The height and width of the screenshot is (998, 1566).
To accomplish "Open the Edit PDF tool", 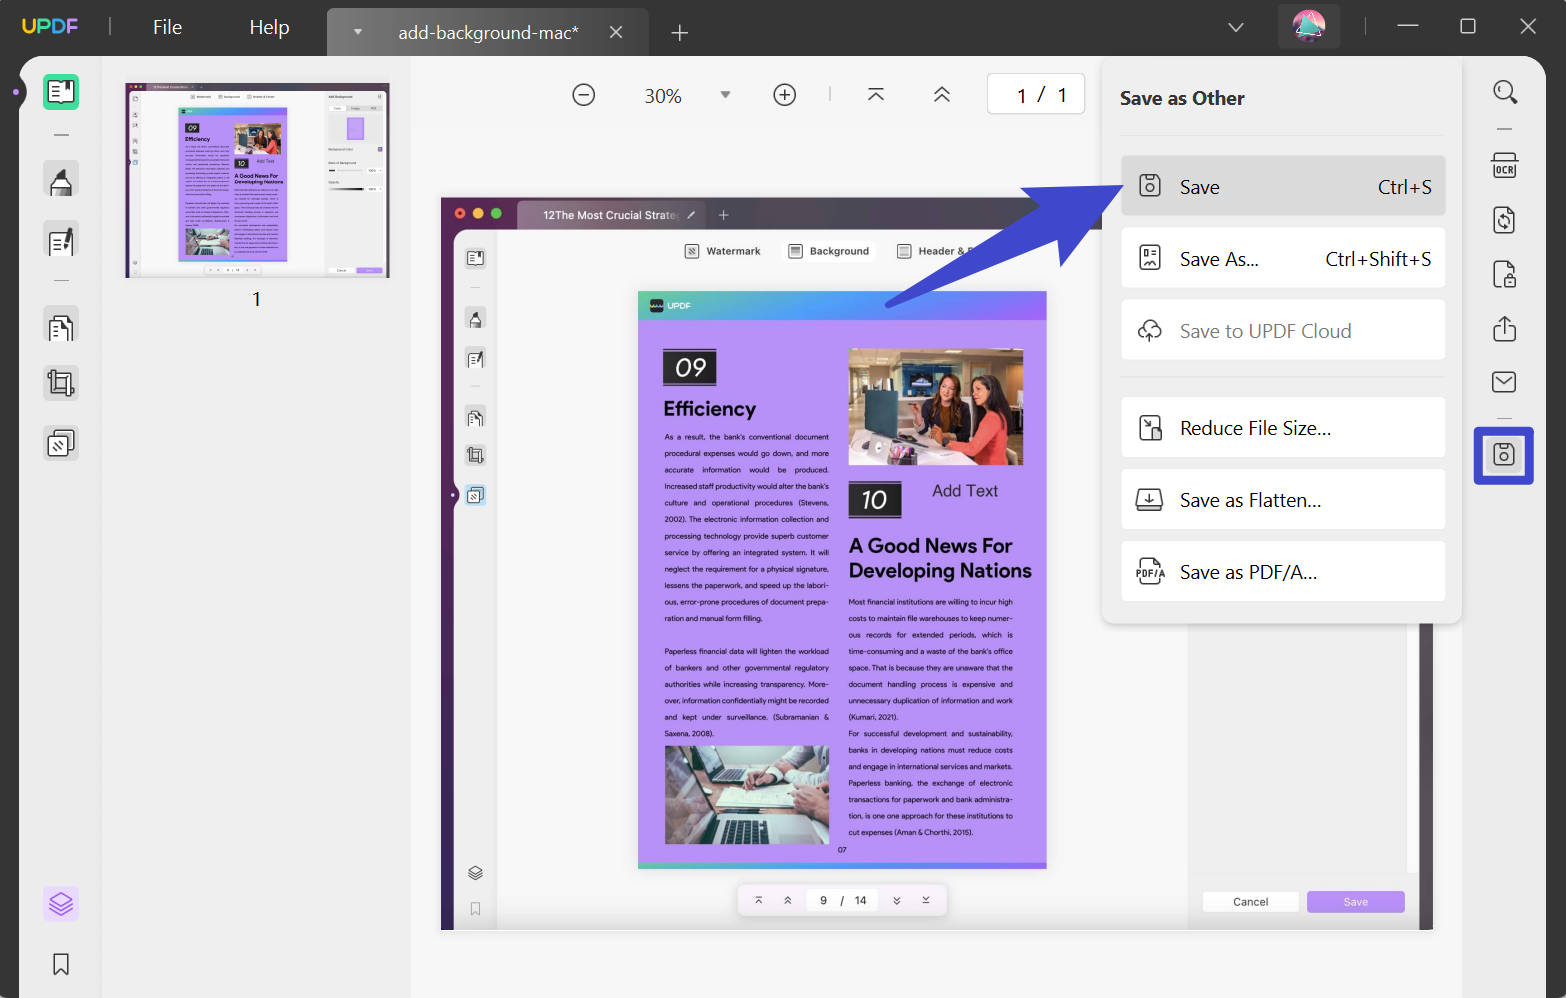I will [61, 240].
